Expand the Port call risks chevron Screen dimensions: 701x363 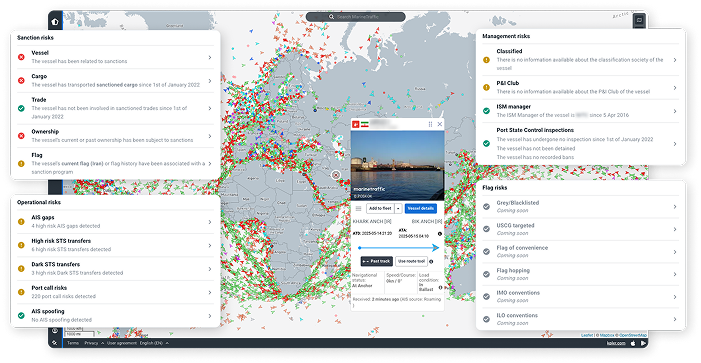tap(210, 292)
